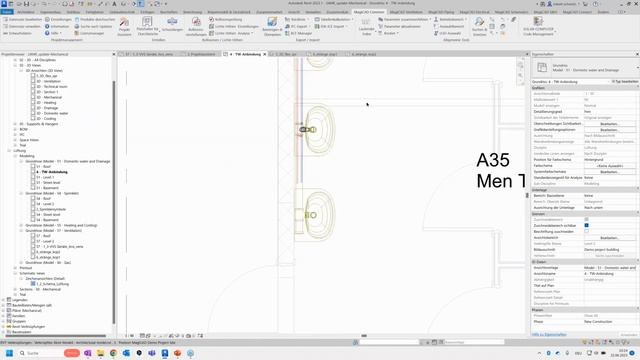
Task: Expand Grundrisse S9 - Gas node
Action: pyautogui.click(x=21, y=262)
